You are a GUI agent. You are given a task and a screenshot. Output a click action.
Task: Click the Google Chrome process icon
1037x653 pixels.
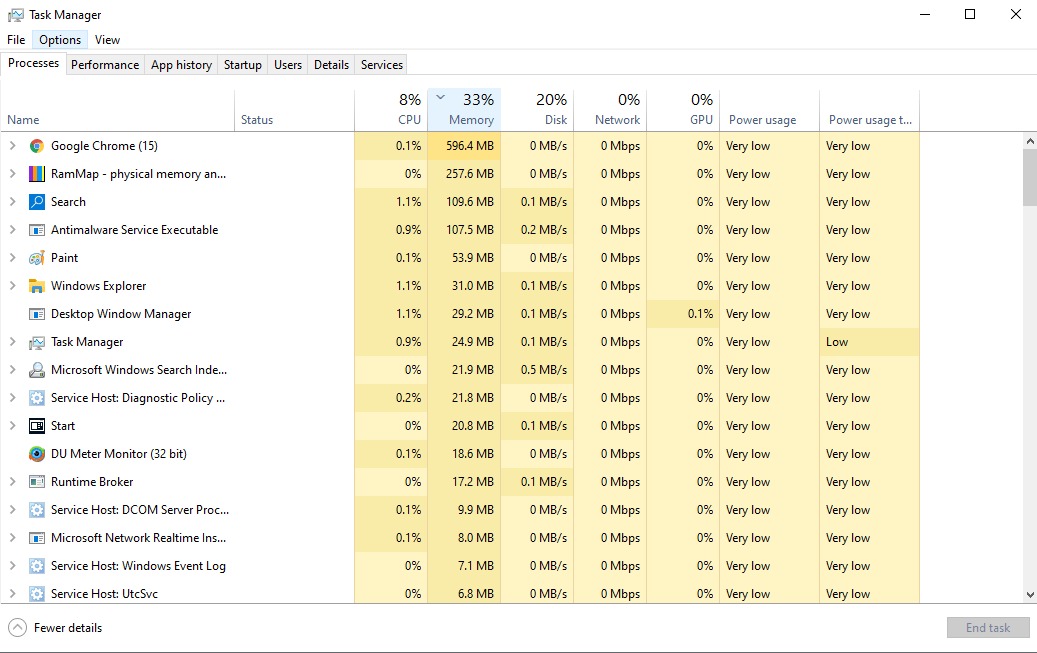click(36, 146)
